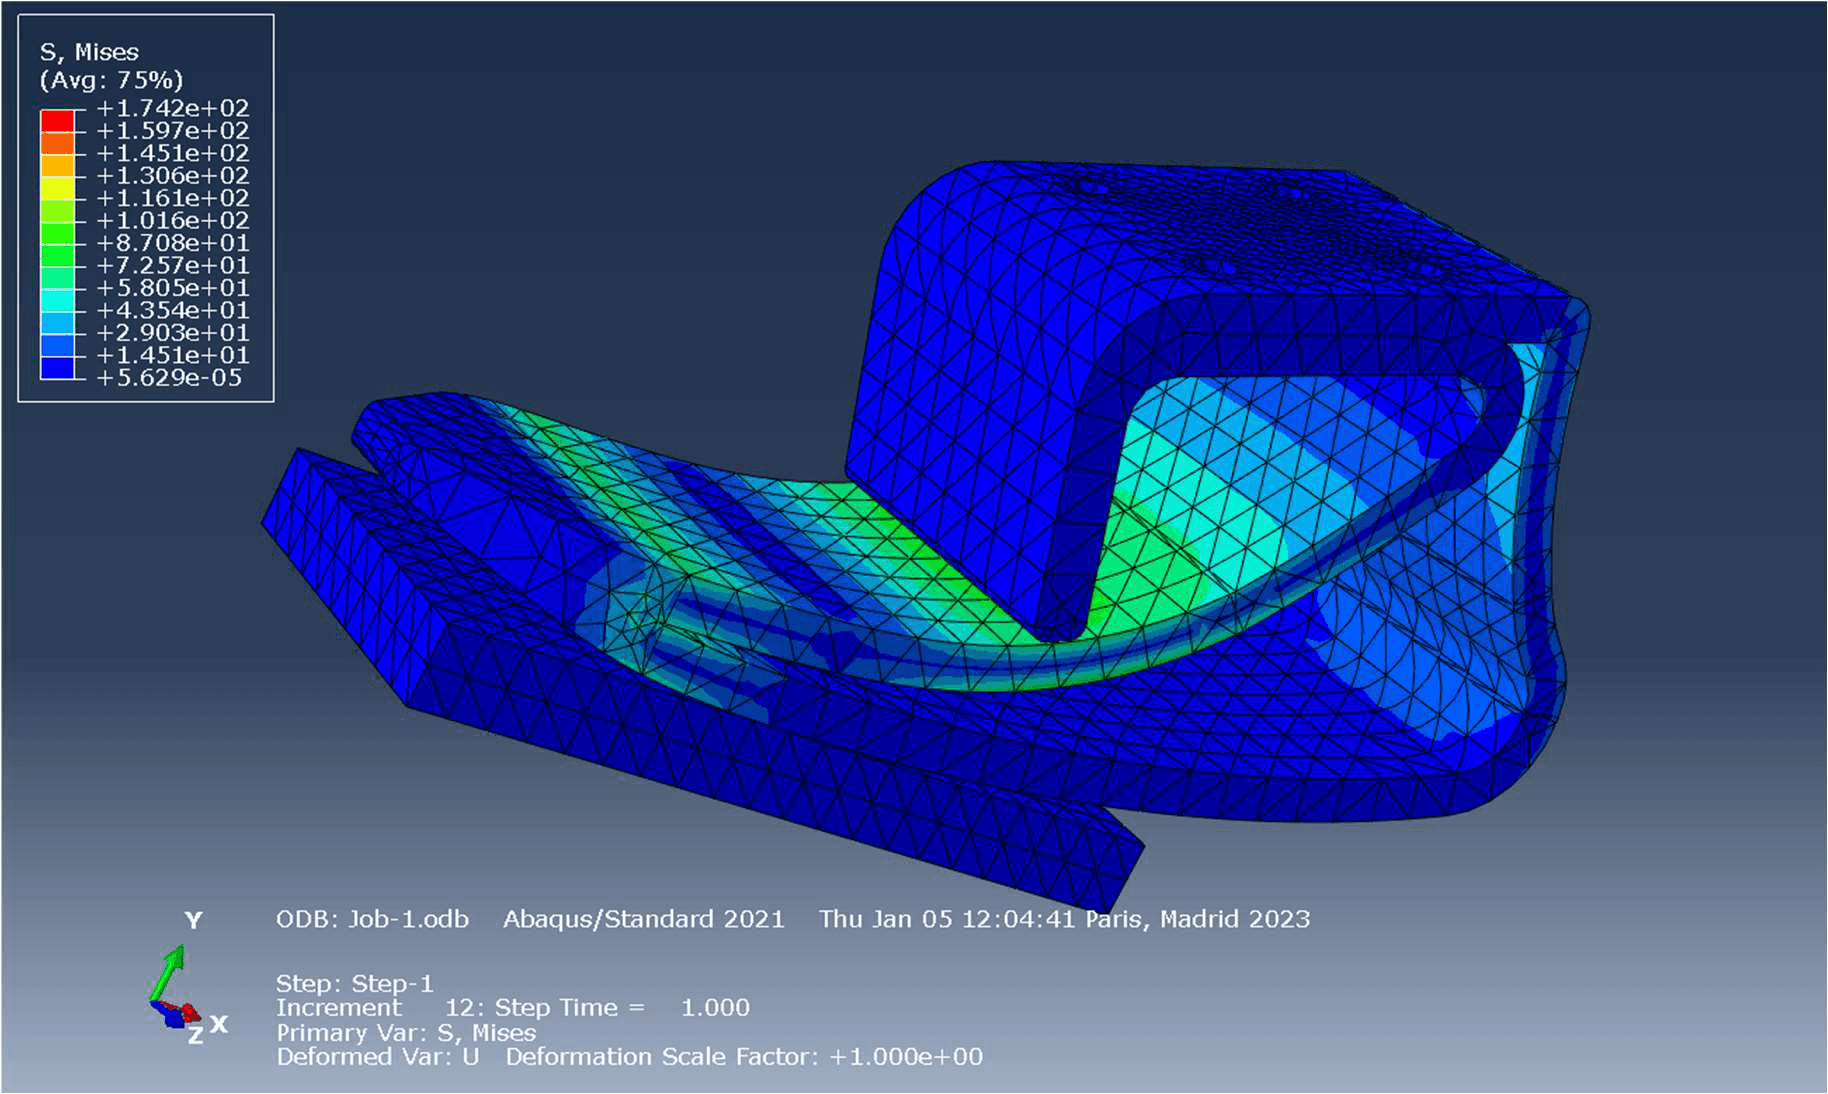Click the 'Step: Step-1' state text

click(354, 983)
